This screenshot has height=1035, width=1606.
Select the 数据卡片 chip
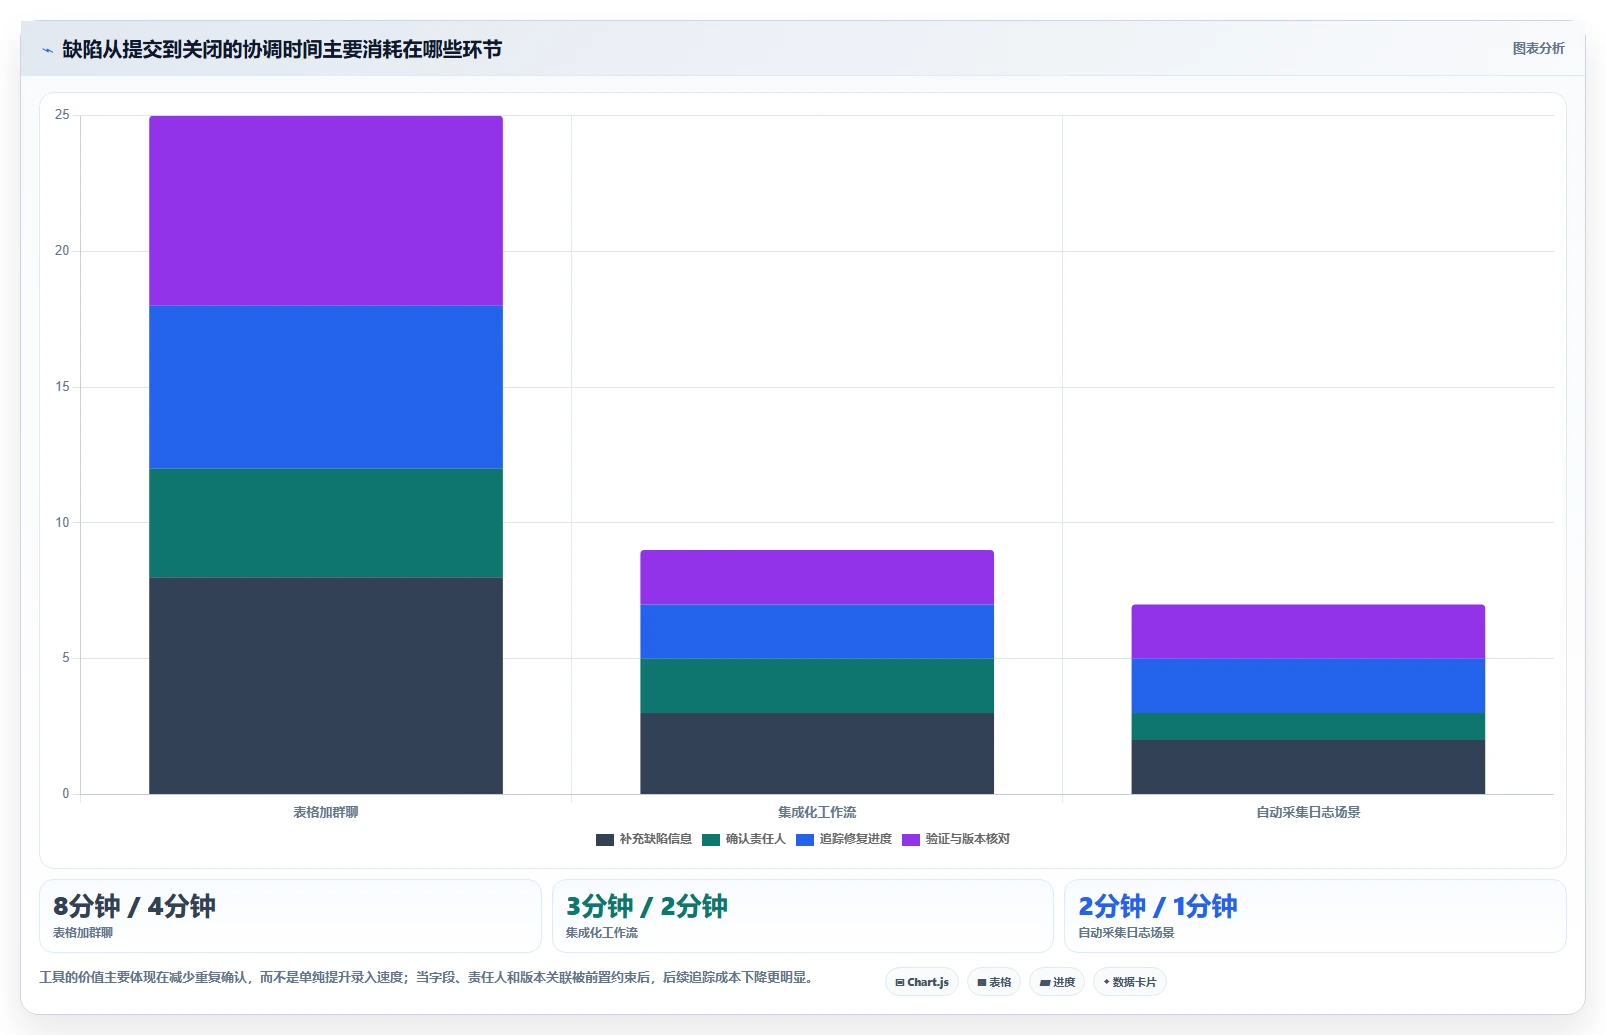(x=1130, y=982)
